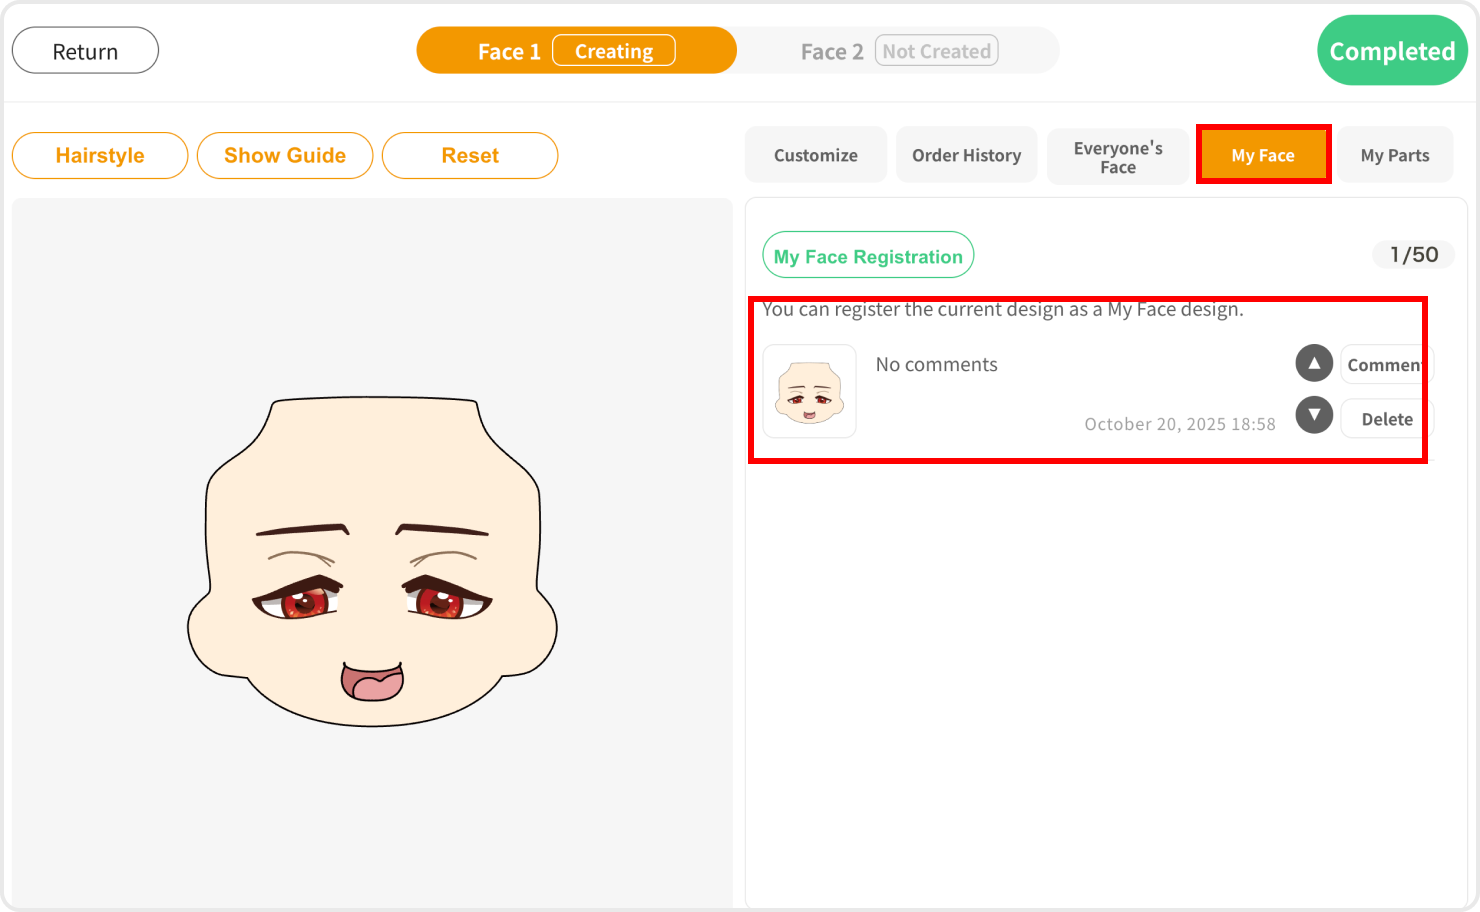Click the large face preview's open mouth

coord(372,682)
